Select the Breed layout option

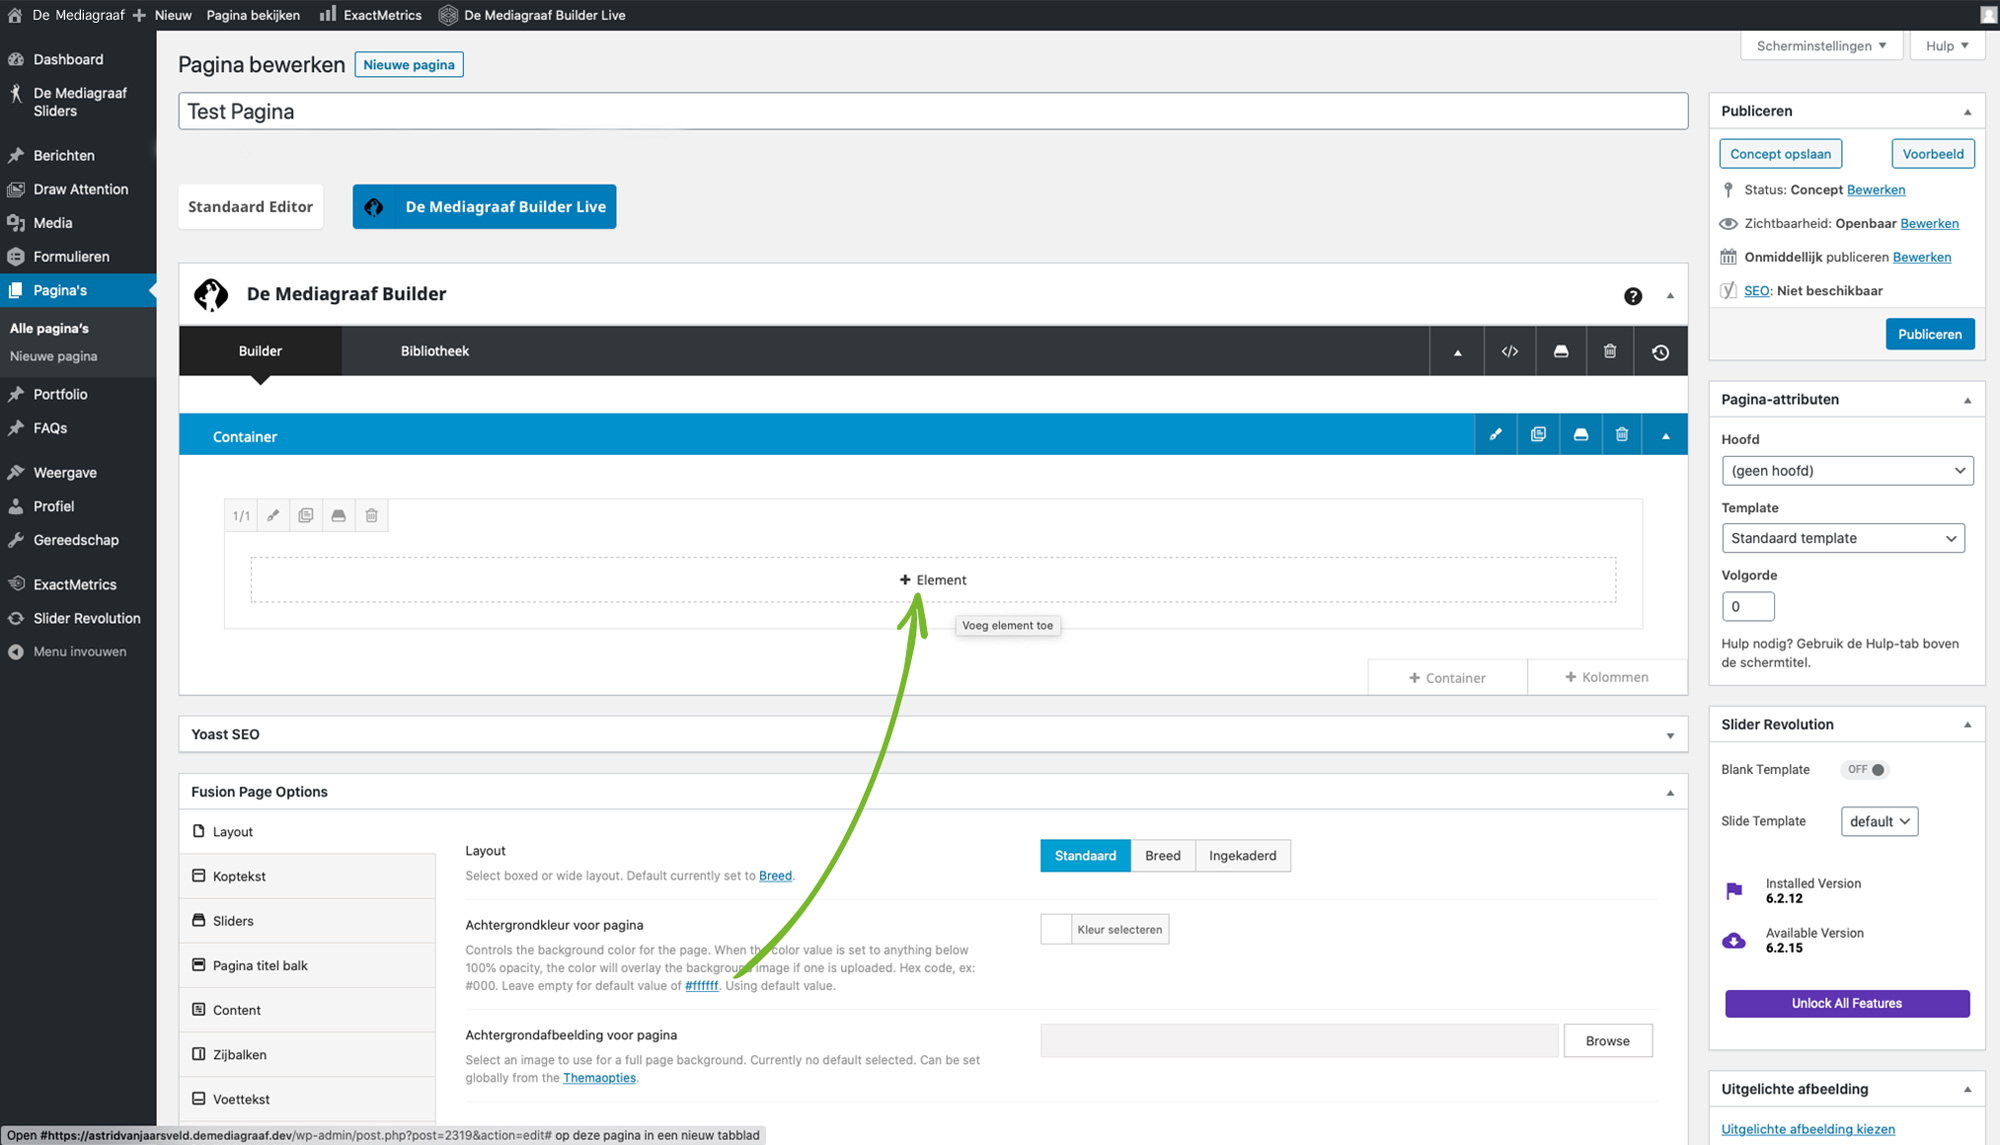coord(1162,856)
